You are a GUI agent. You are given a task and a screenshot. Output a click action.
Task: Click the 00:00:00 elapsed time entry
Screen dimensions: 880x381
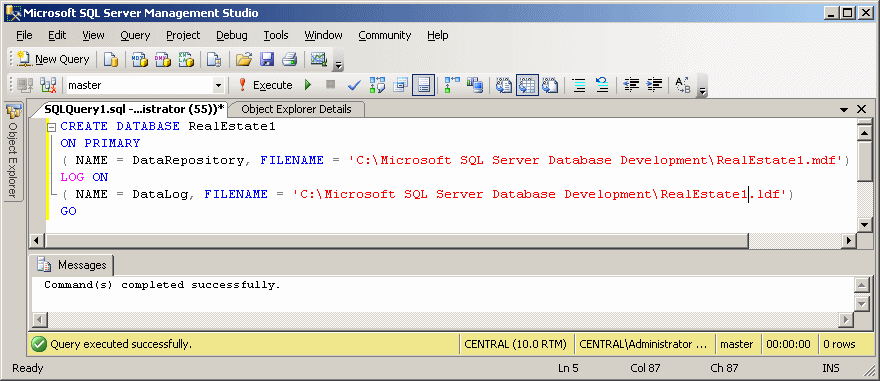tap(788, 344)
